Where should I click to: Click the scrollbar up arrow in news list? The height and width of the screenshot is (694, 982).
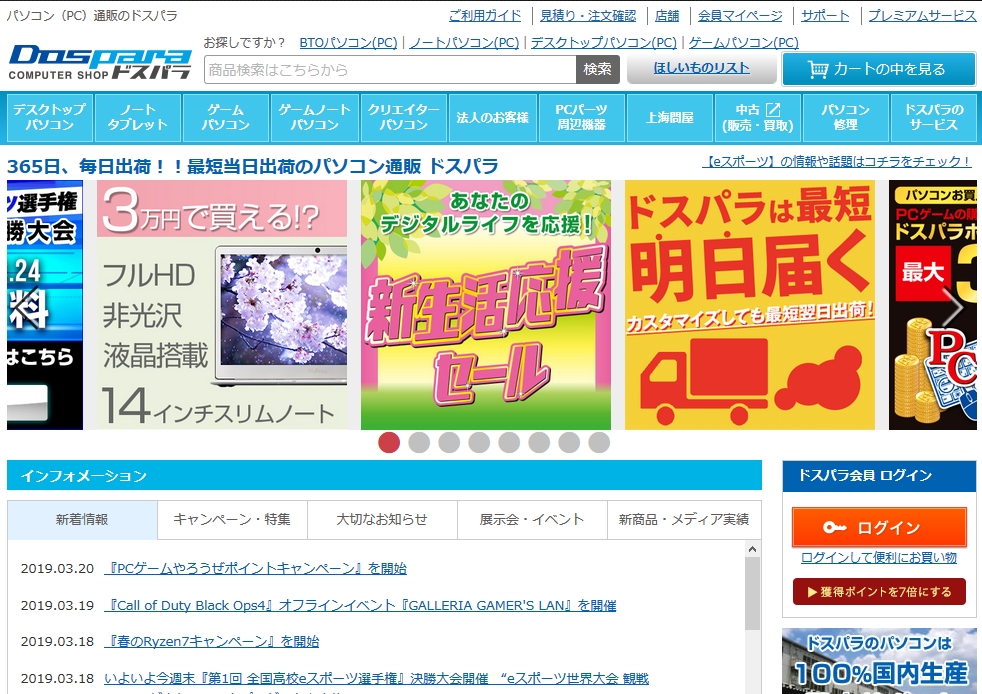(x=752, y=549)
